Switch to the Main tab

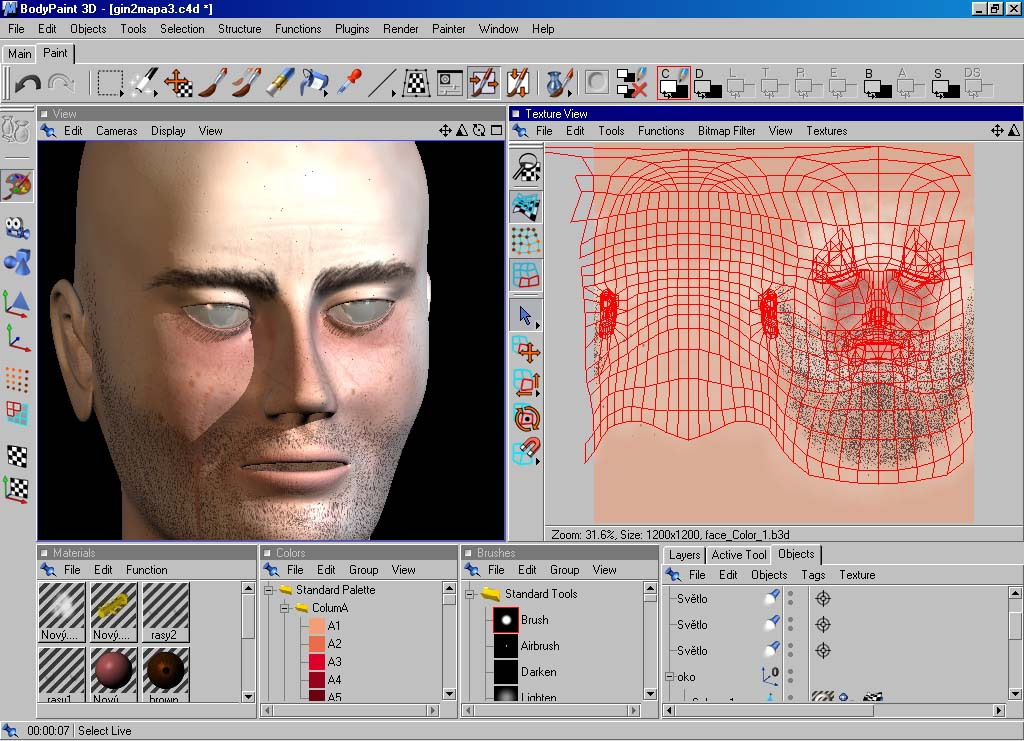20,54
